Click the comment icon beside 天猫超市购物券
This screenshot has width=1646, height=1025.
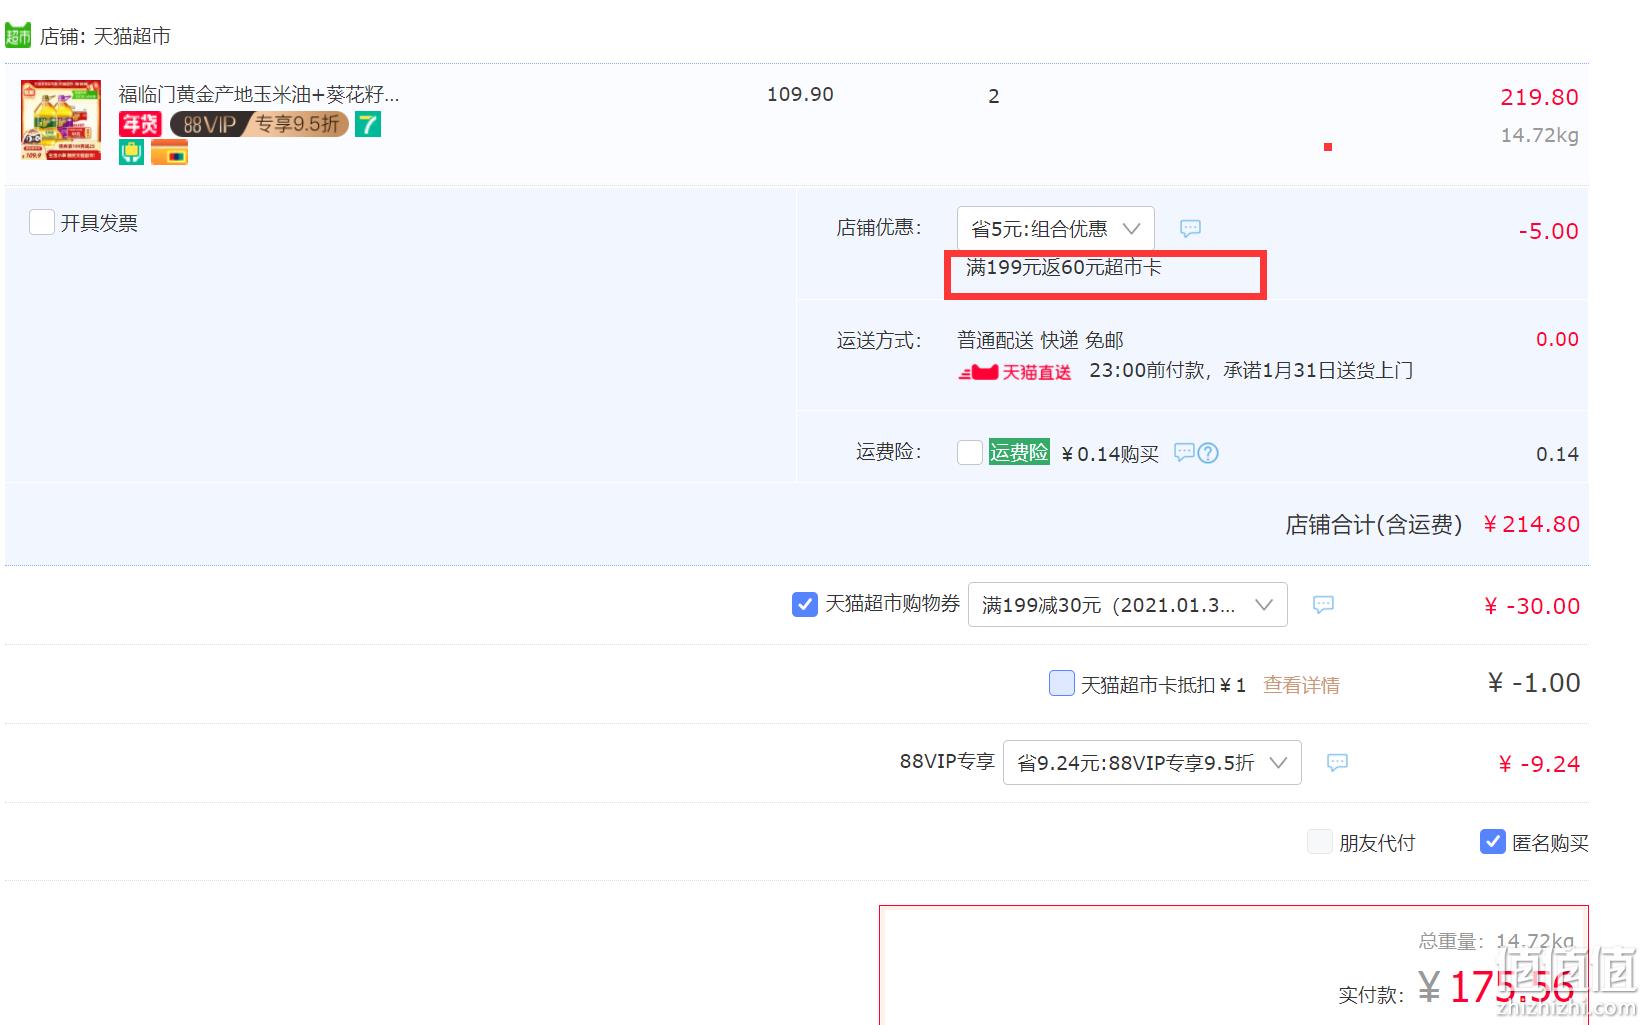pyautogui.click(x=1323, y=604)
